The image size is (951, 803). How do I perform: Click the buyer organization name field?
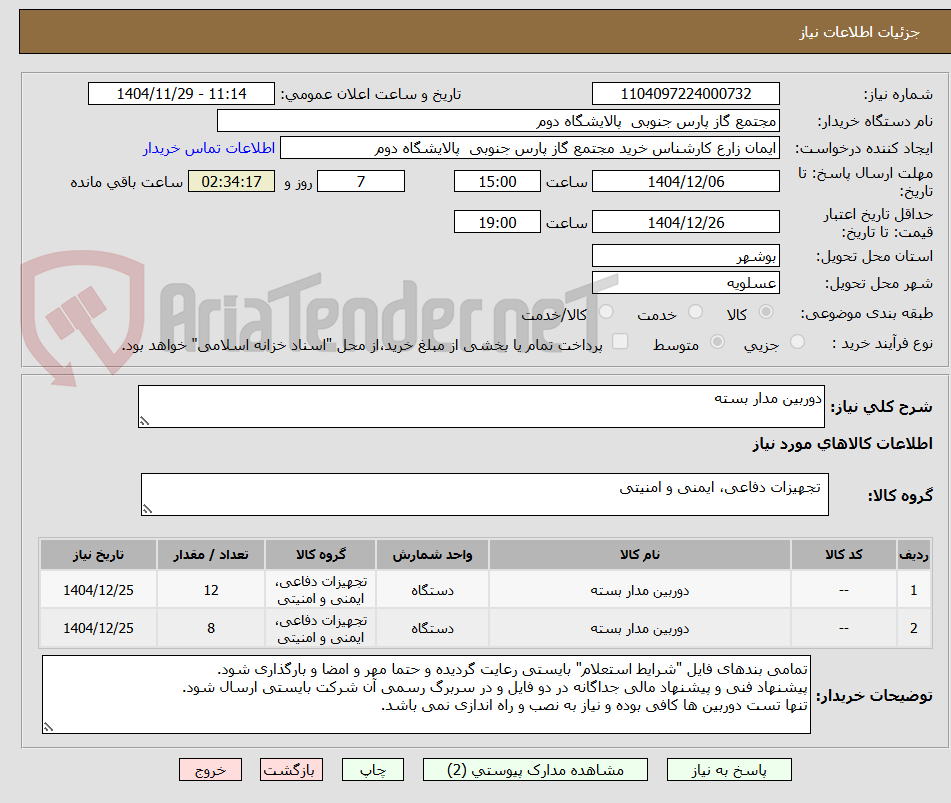point(498,121)
